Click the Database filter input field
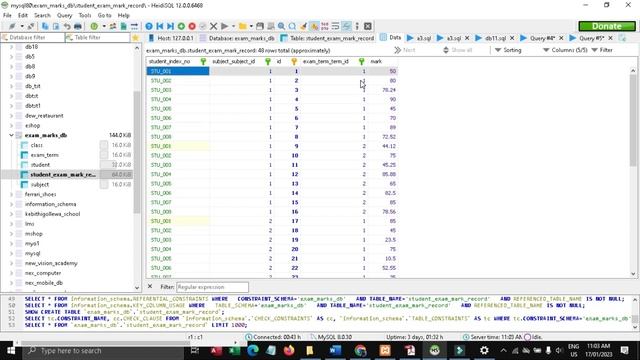 point(33,37)
